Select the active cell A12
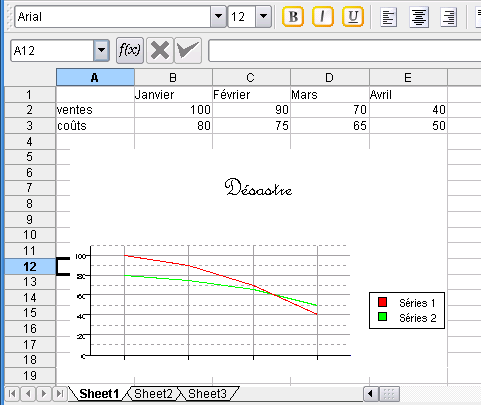 click(63, 266)
